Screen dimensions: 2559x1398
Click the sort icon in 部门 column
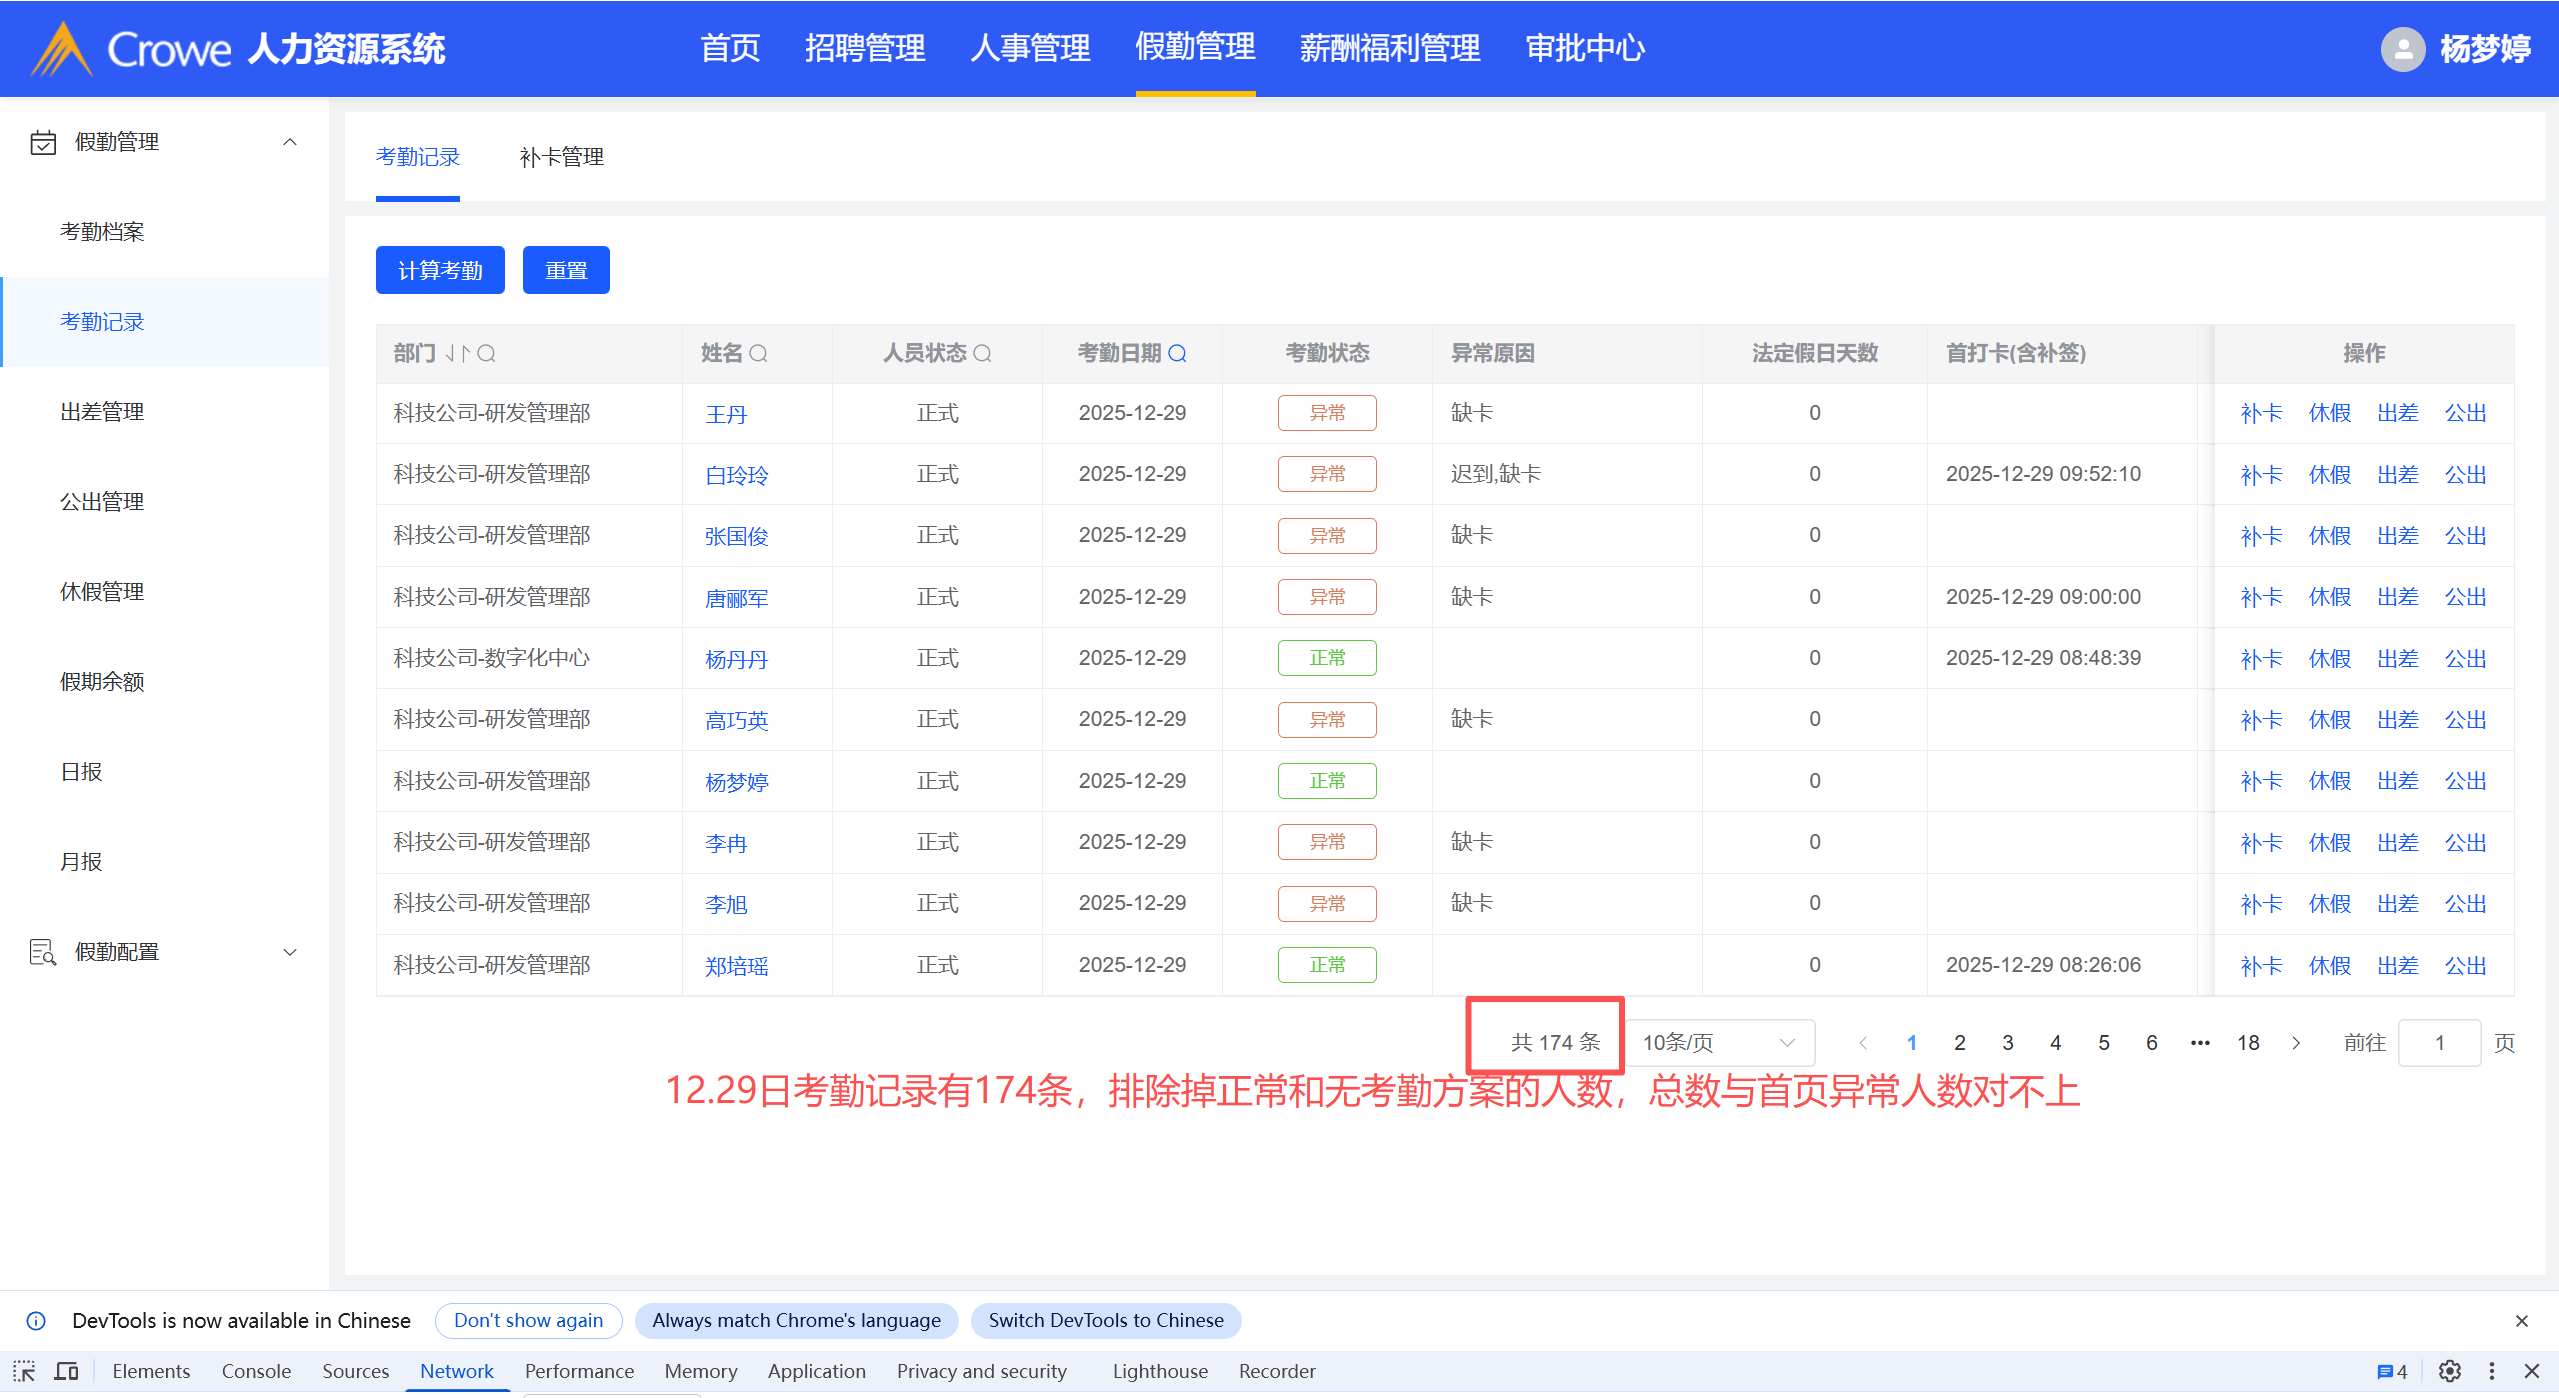point(457,353)
